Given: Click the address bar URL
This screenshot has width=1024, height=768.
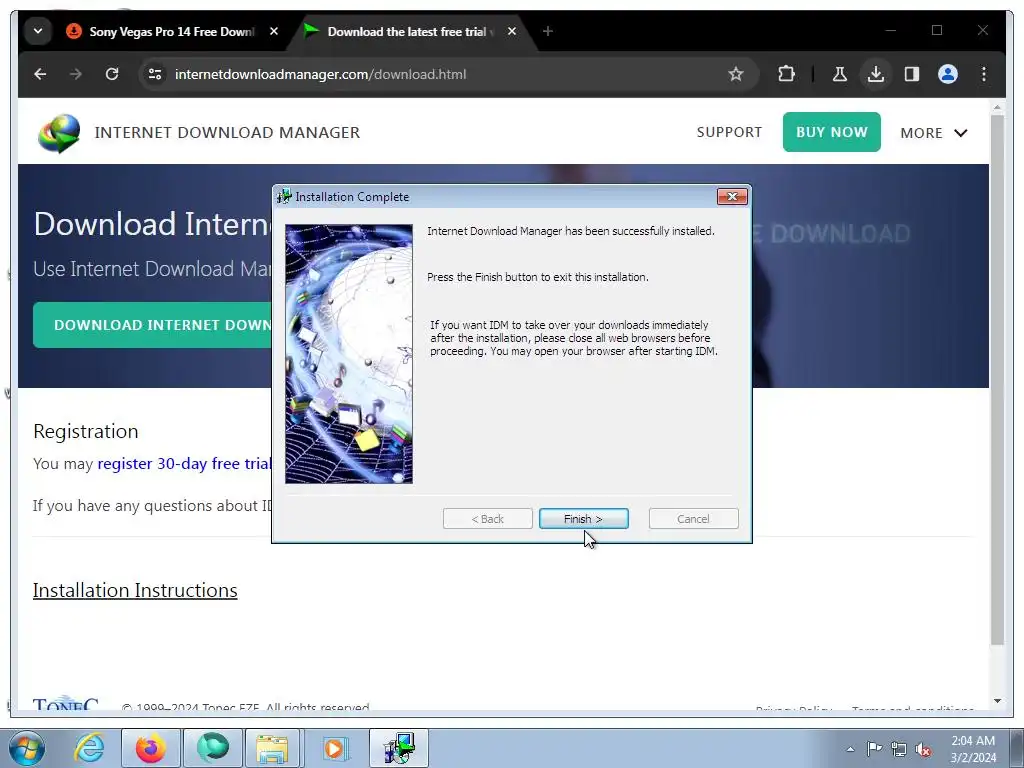Looking at the screenshot, I should [320, 74].
